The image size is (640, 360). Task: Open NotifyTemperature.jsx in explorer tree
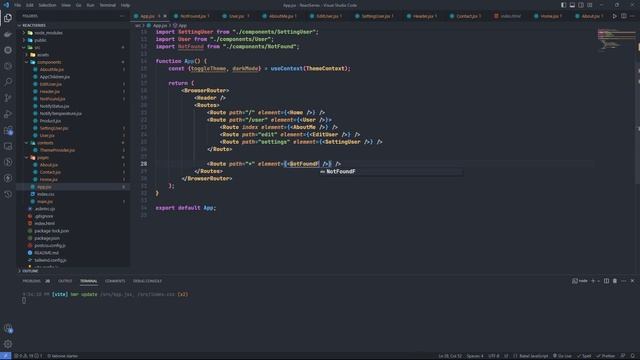pyautogui.click(x=60, y=113)
